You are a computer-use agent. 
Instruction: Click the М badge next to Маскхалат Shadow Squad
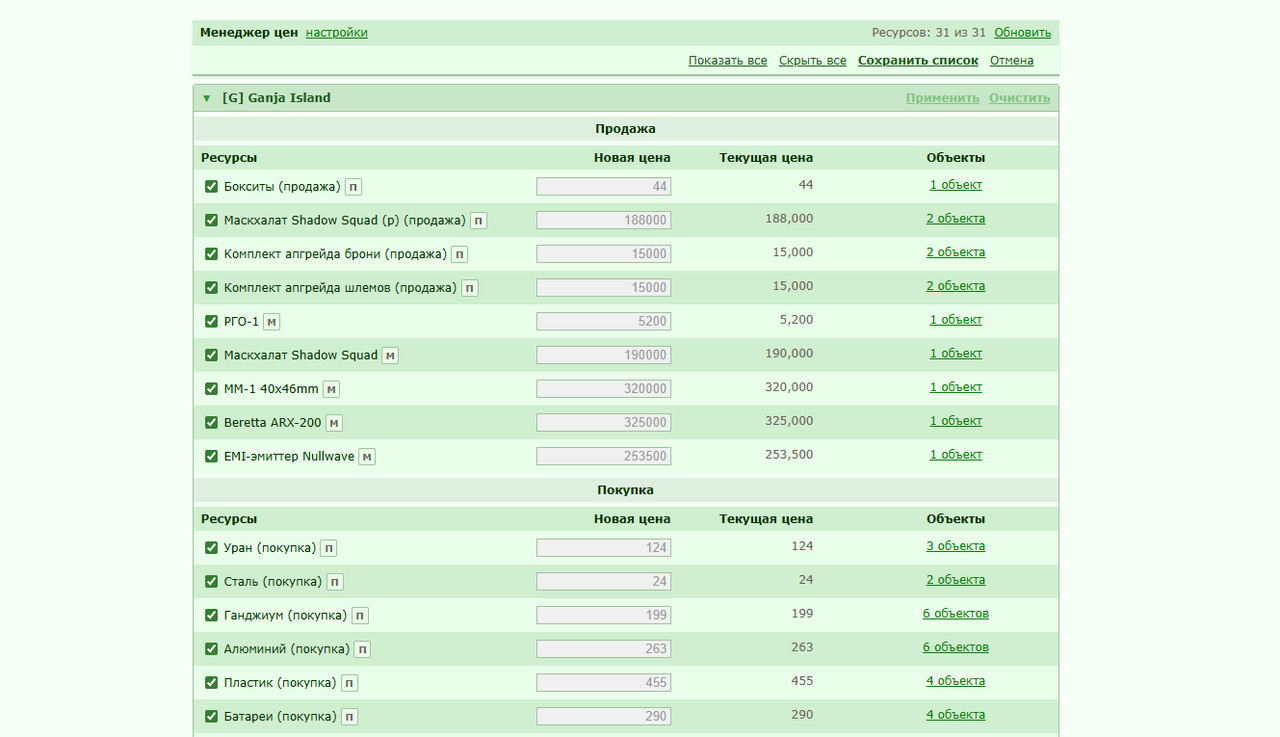(x=390, y=355)
